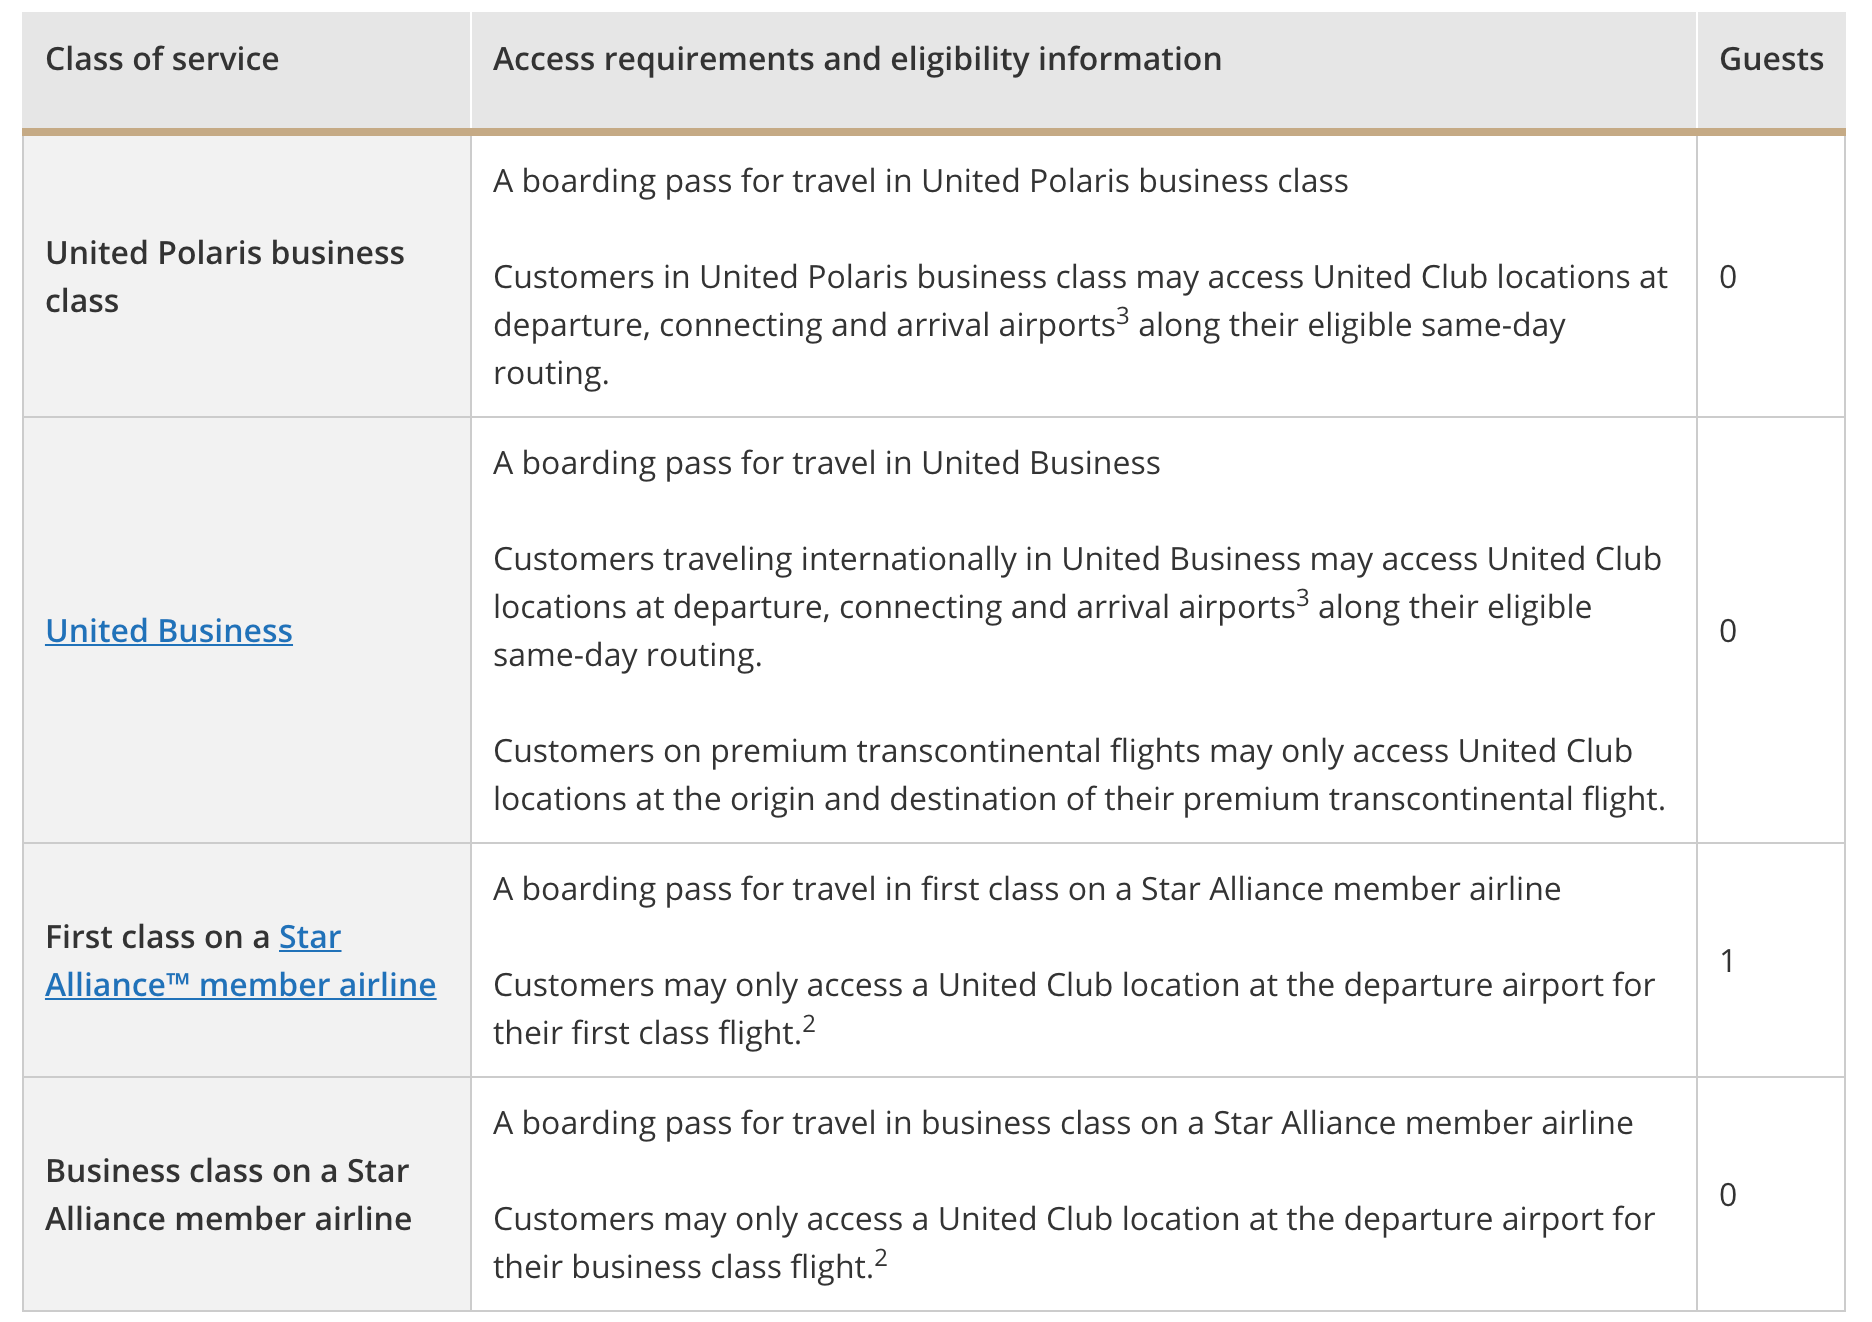Click footnote 3 in Polaris access text
Image resolution: width=1872 pixels, height=1322 pixels.
[1122, 316]
